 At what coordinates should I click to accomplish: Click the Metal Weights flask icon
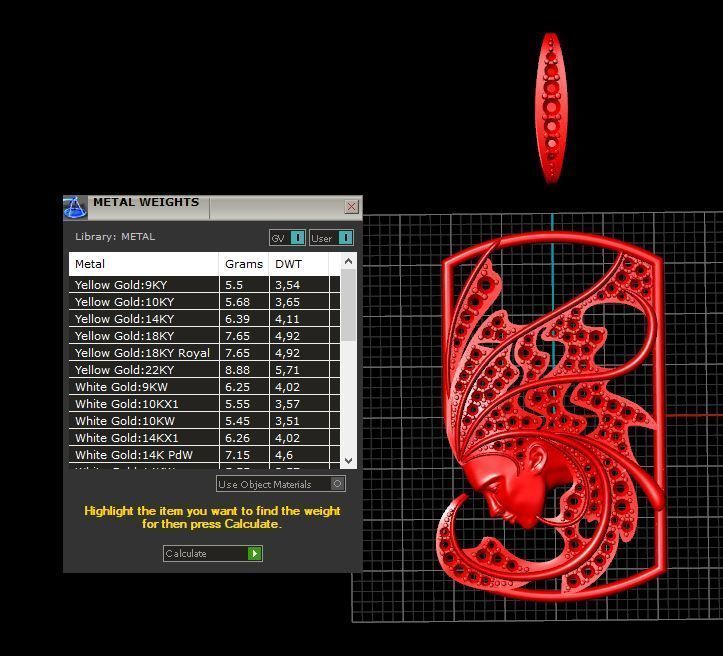75,207
